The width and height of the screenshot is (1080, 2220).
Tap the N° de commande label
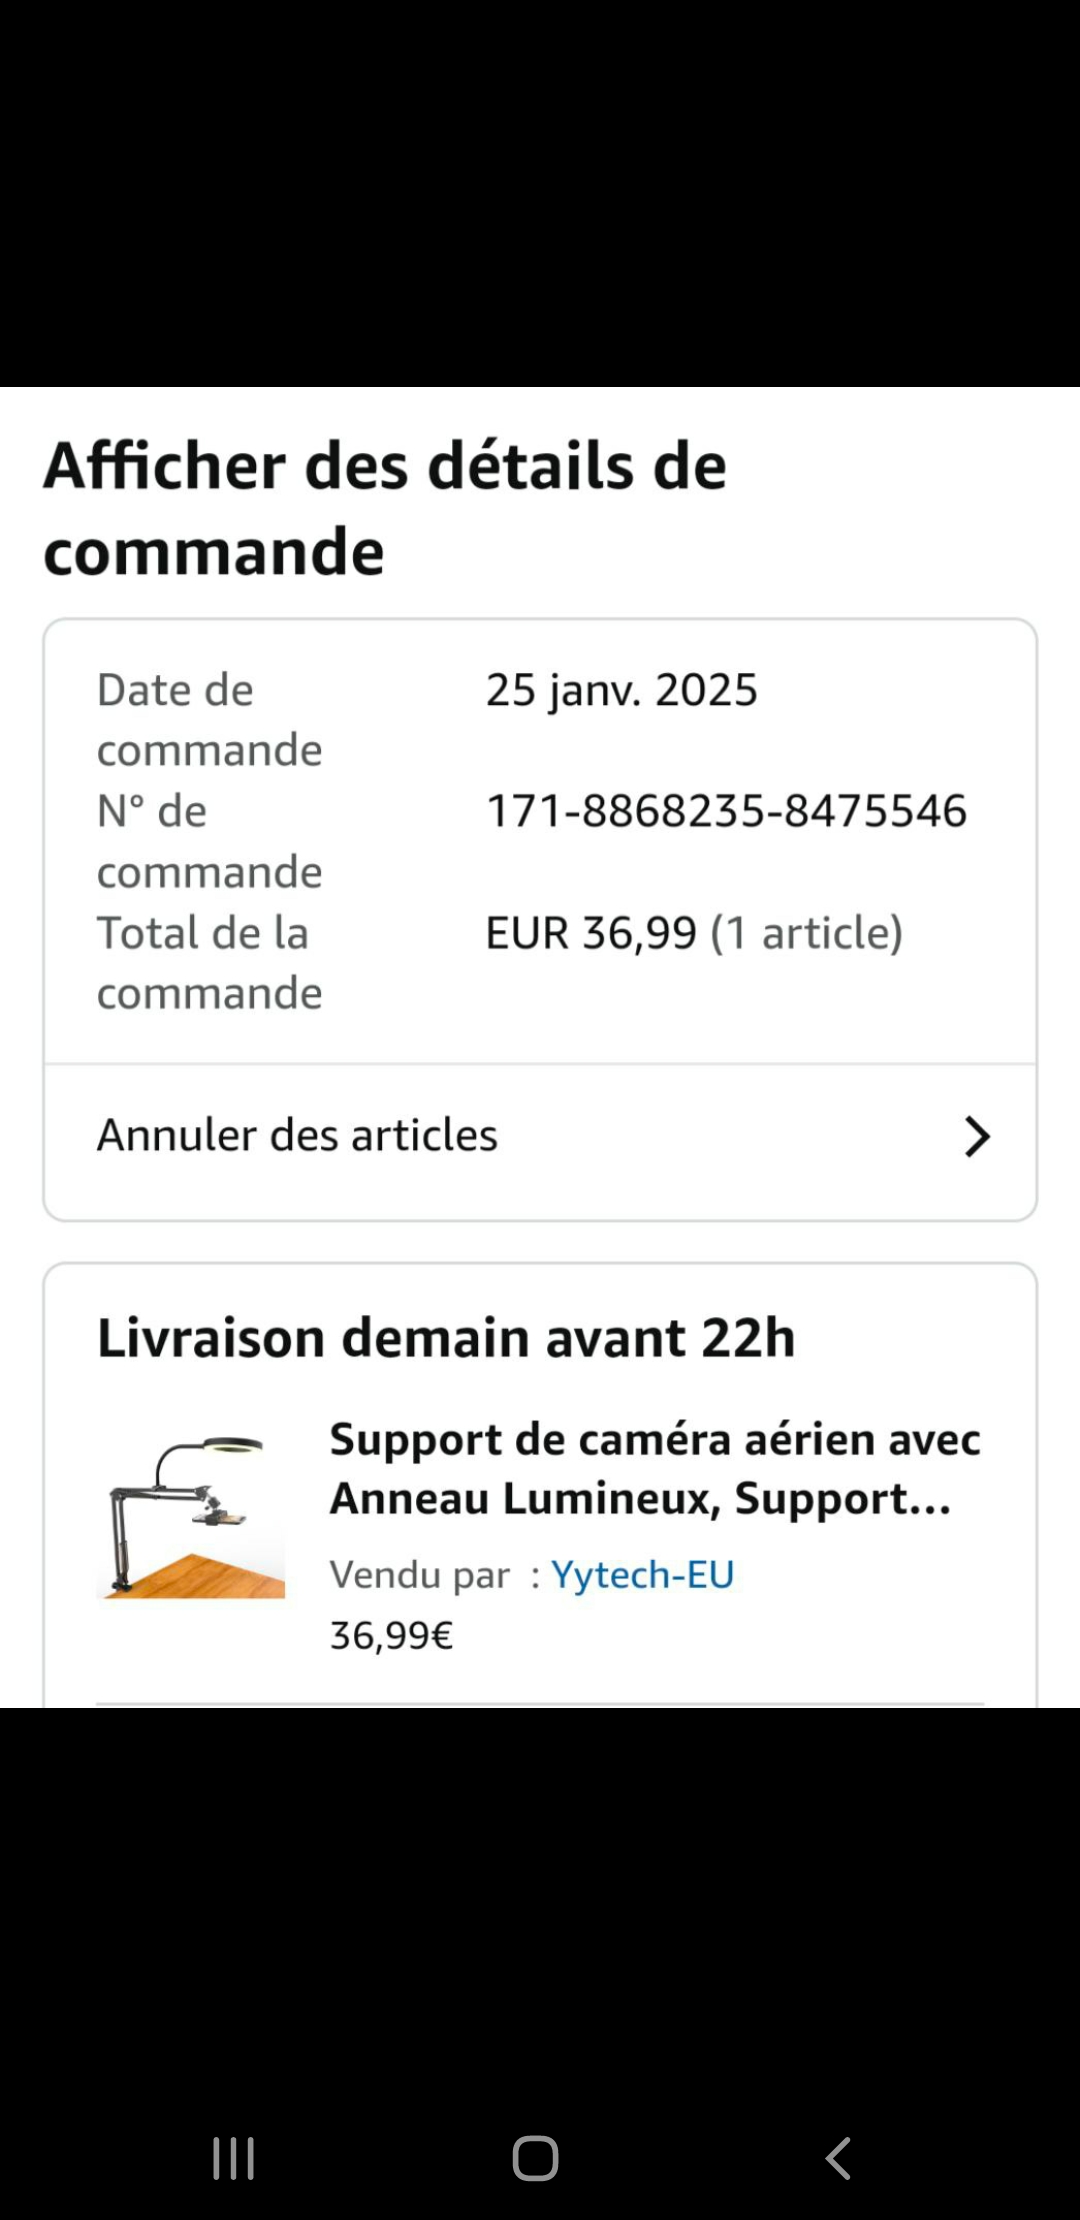(209, 841)
